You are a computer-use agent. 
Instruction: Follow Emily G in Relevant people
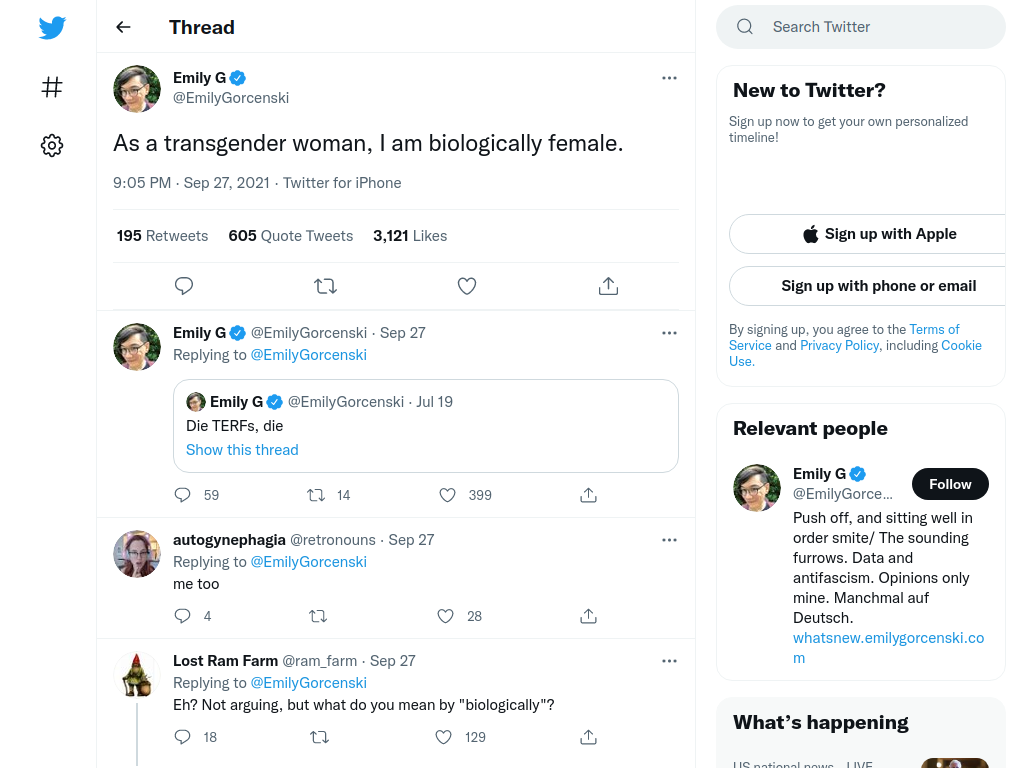950,484
